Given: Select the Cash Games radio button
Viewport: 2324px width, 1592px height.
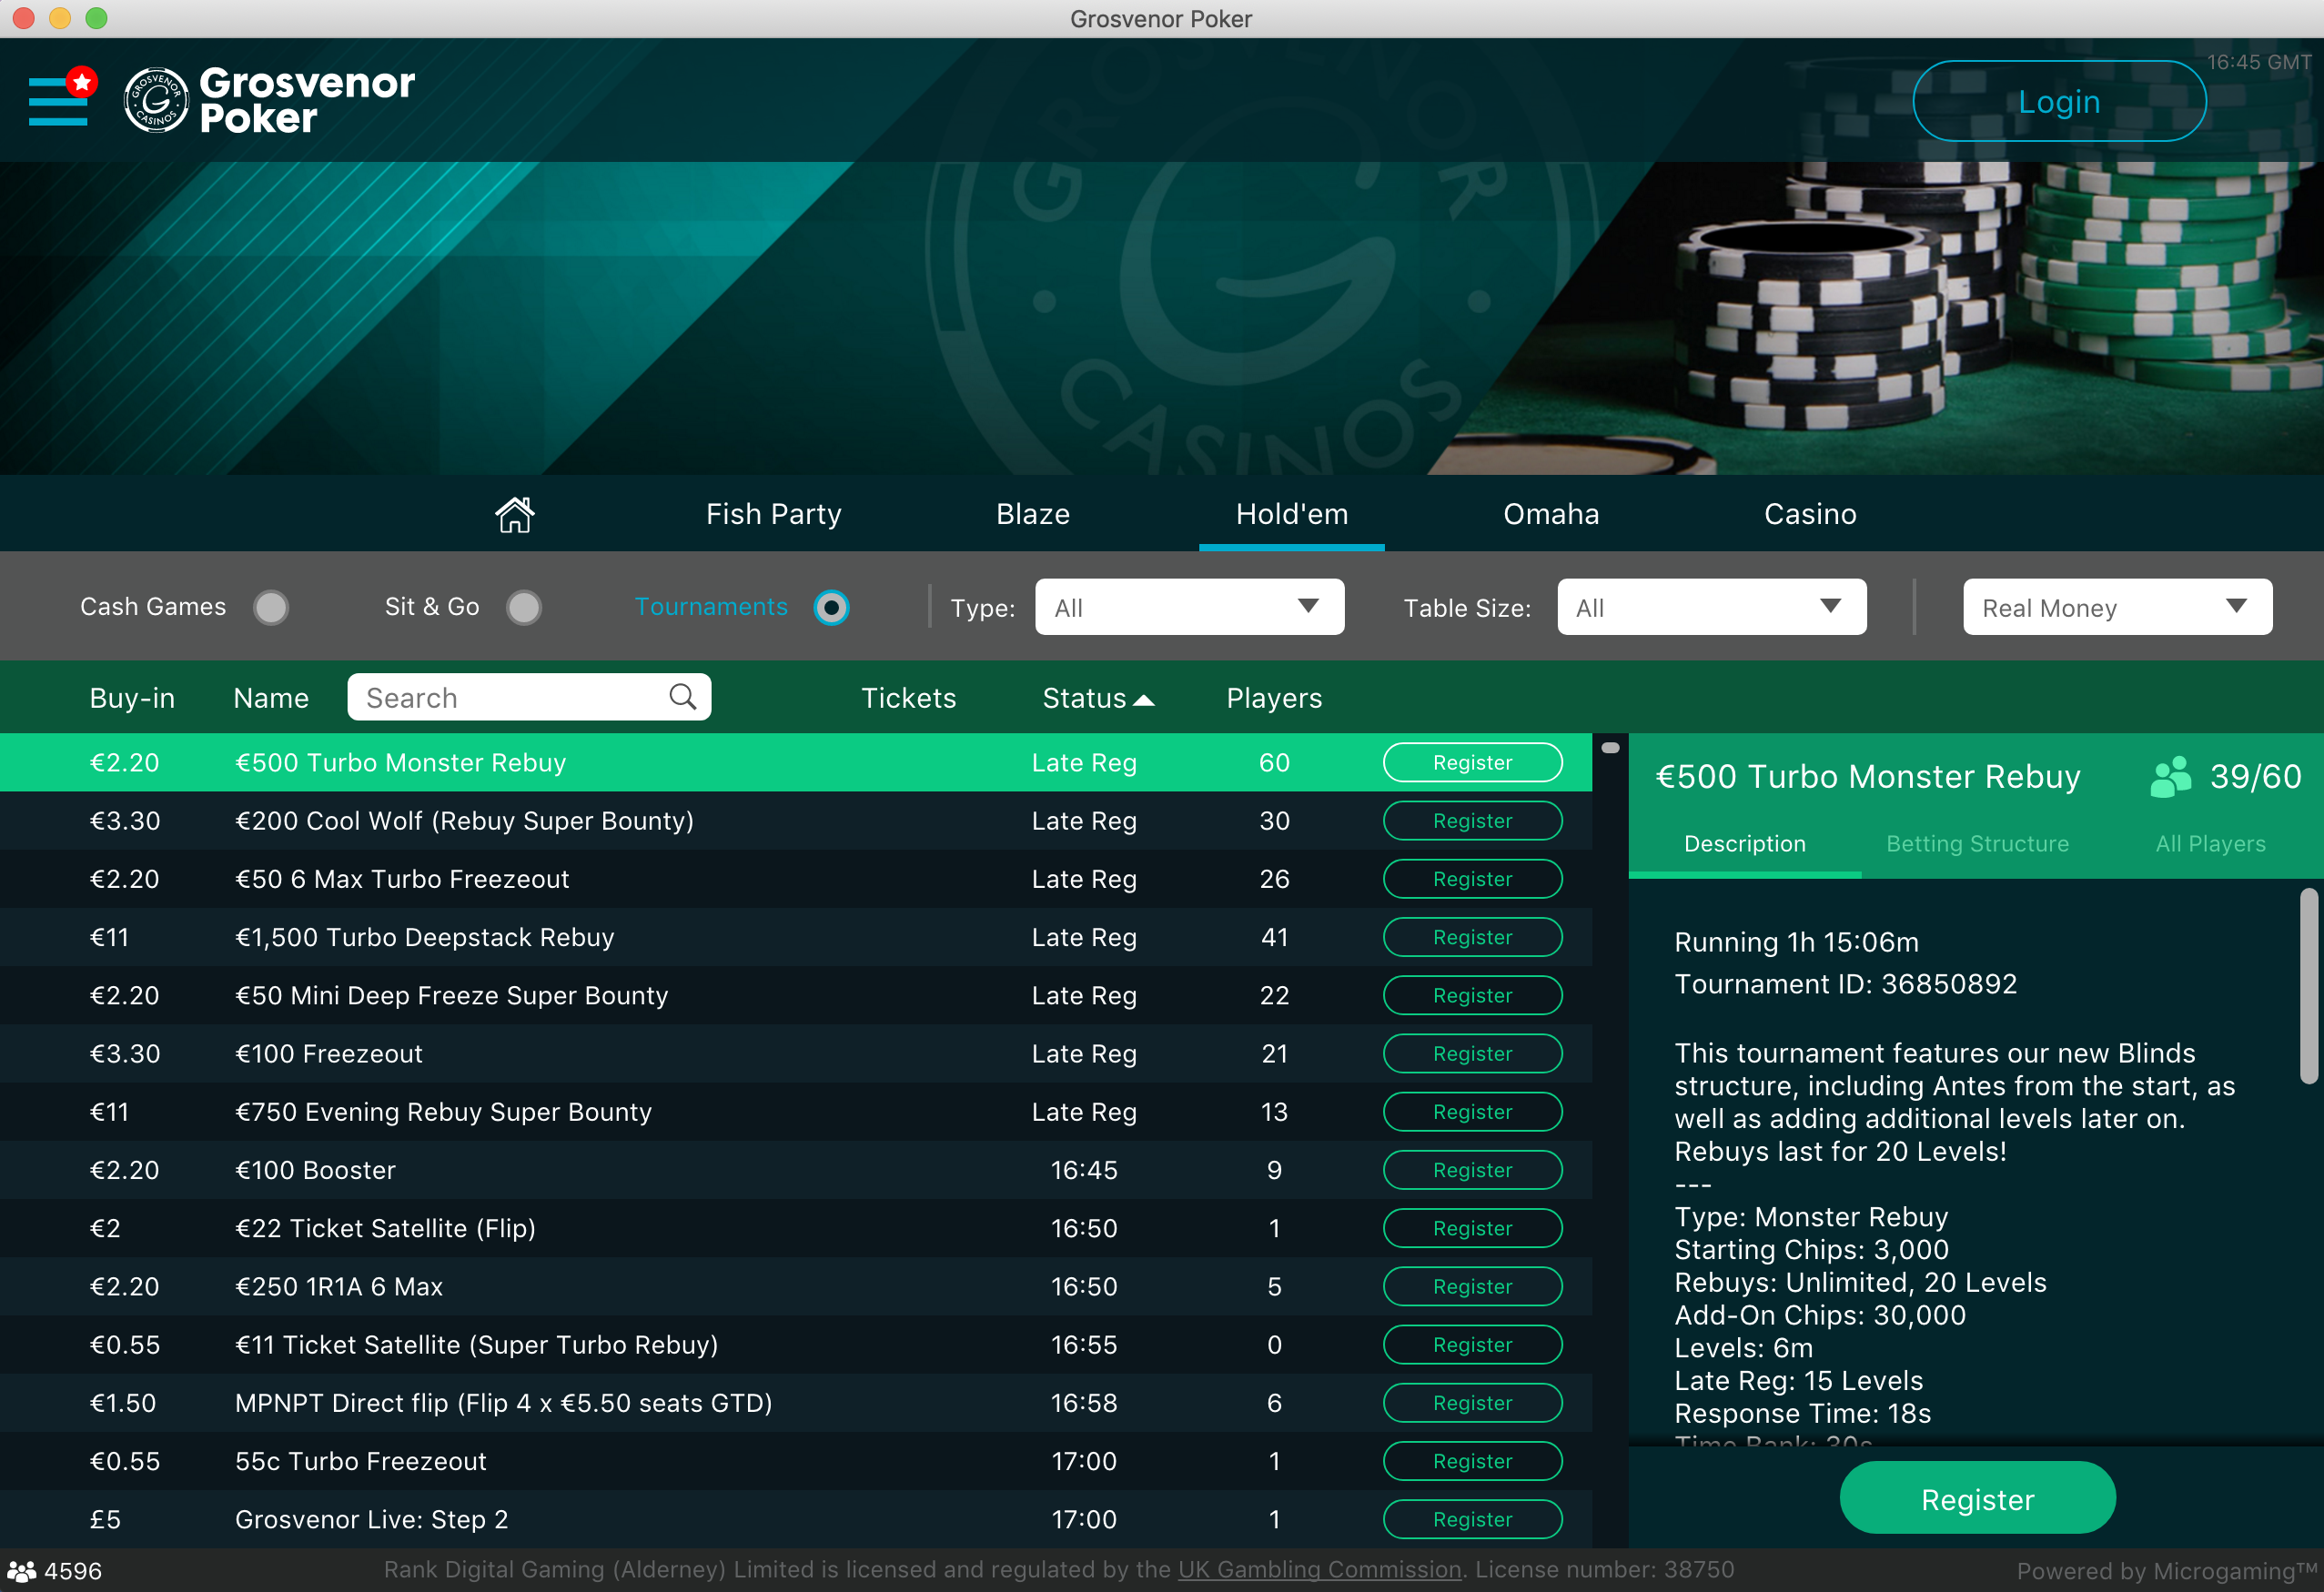Looking at the screenshot, I should [x=270, y=607].
